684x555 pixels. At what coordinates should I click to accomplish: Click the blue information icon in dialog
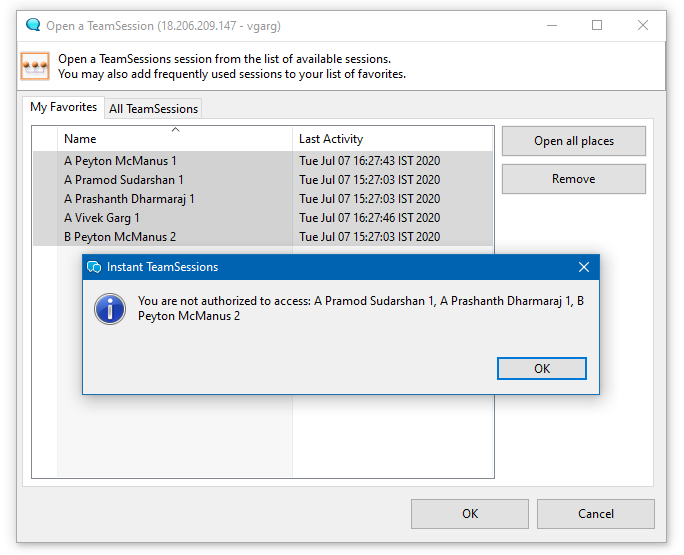(x=110, y=309)
